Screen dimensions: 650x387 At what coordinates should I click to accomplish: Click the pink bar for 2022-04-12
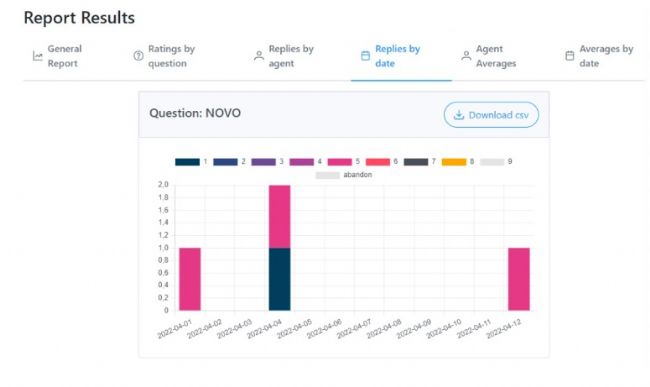point(519,279)
